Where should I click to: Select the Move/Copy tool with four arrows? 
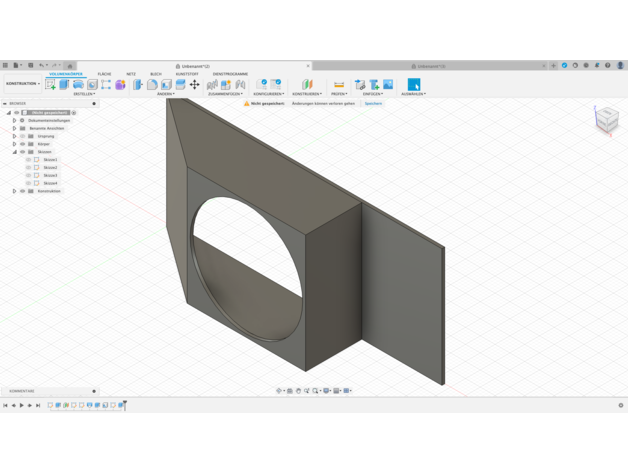pyautogui.click(x=194, y=85)
